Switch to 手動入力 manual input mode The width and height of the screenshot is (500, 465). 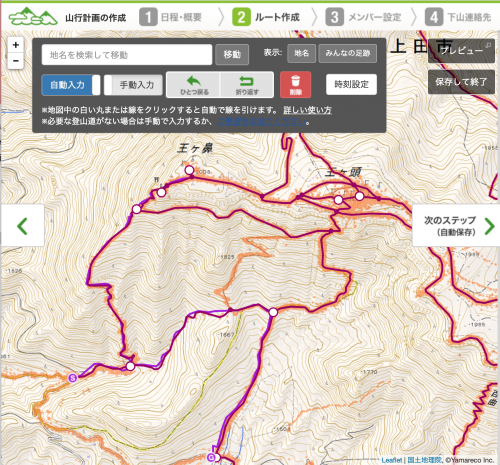click(133, 85)
